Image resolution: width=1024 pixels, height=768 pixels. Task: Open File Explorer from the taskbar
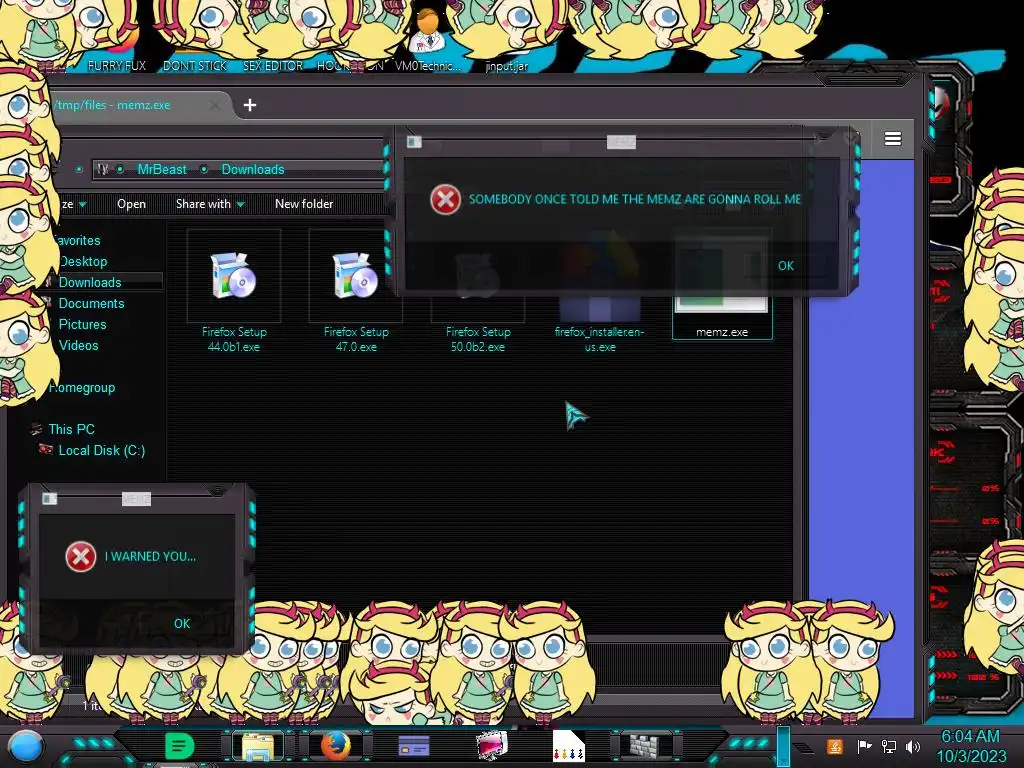tap(258, 746)
